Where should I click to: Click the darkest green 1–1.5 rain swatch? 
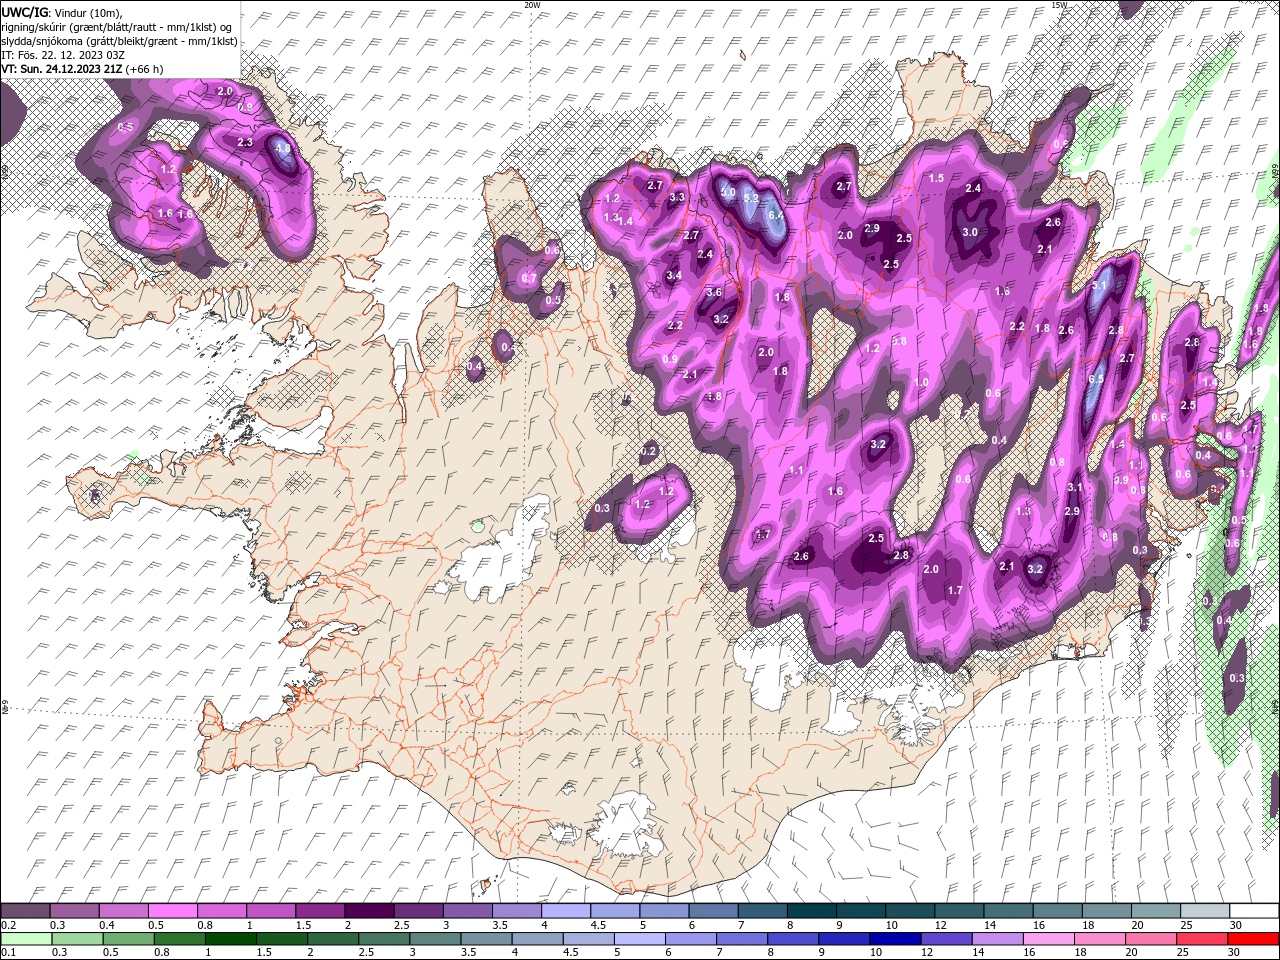(231, 938)
